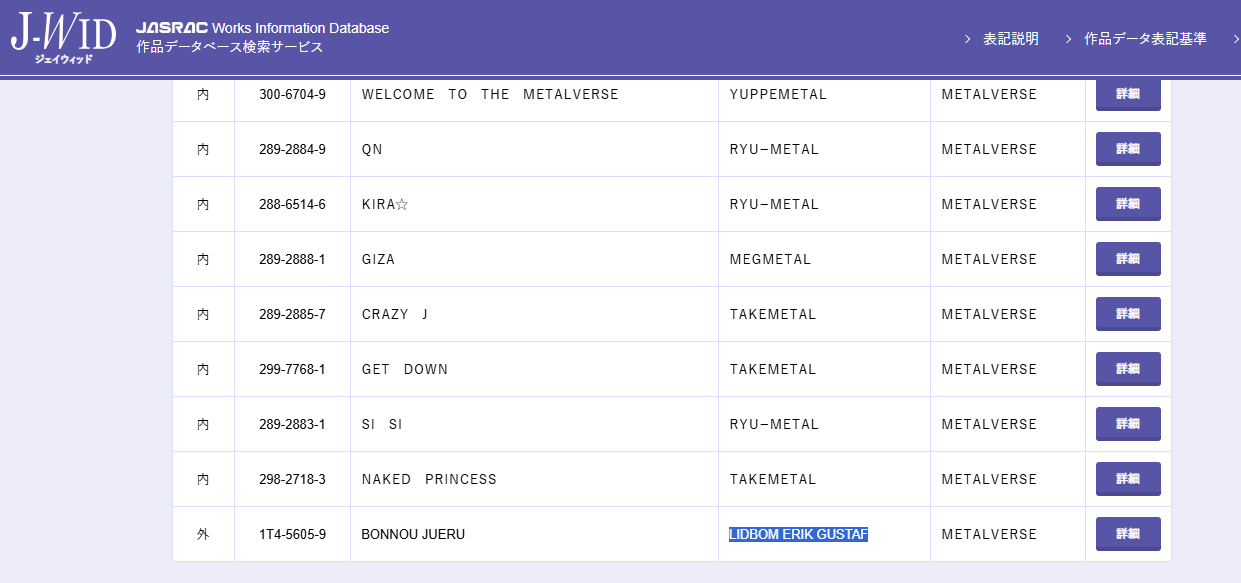Click the highlighted LIDBOM ERIK GUSTAF text
This screenshot has width=1241, height=583.
[798, 534]
